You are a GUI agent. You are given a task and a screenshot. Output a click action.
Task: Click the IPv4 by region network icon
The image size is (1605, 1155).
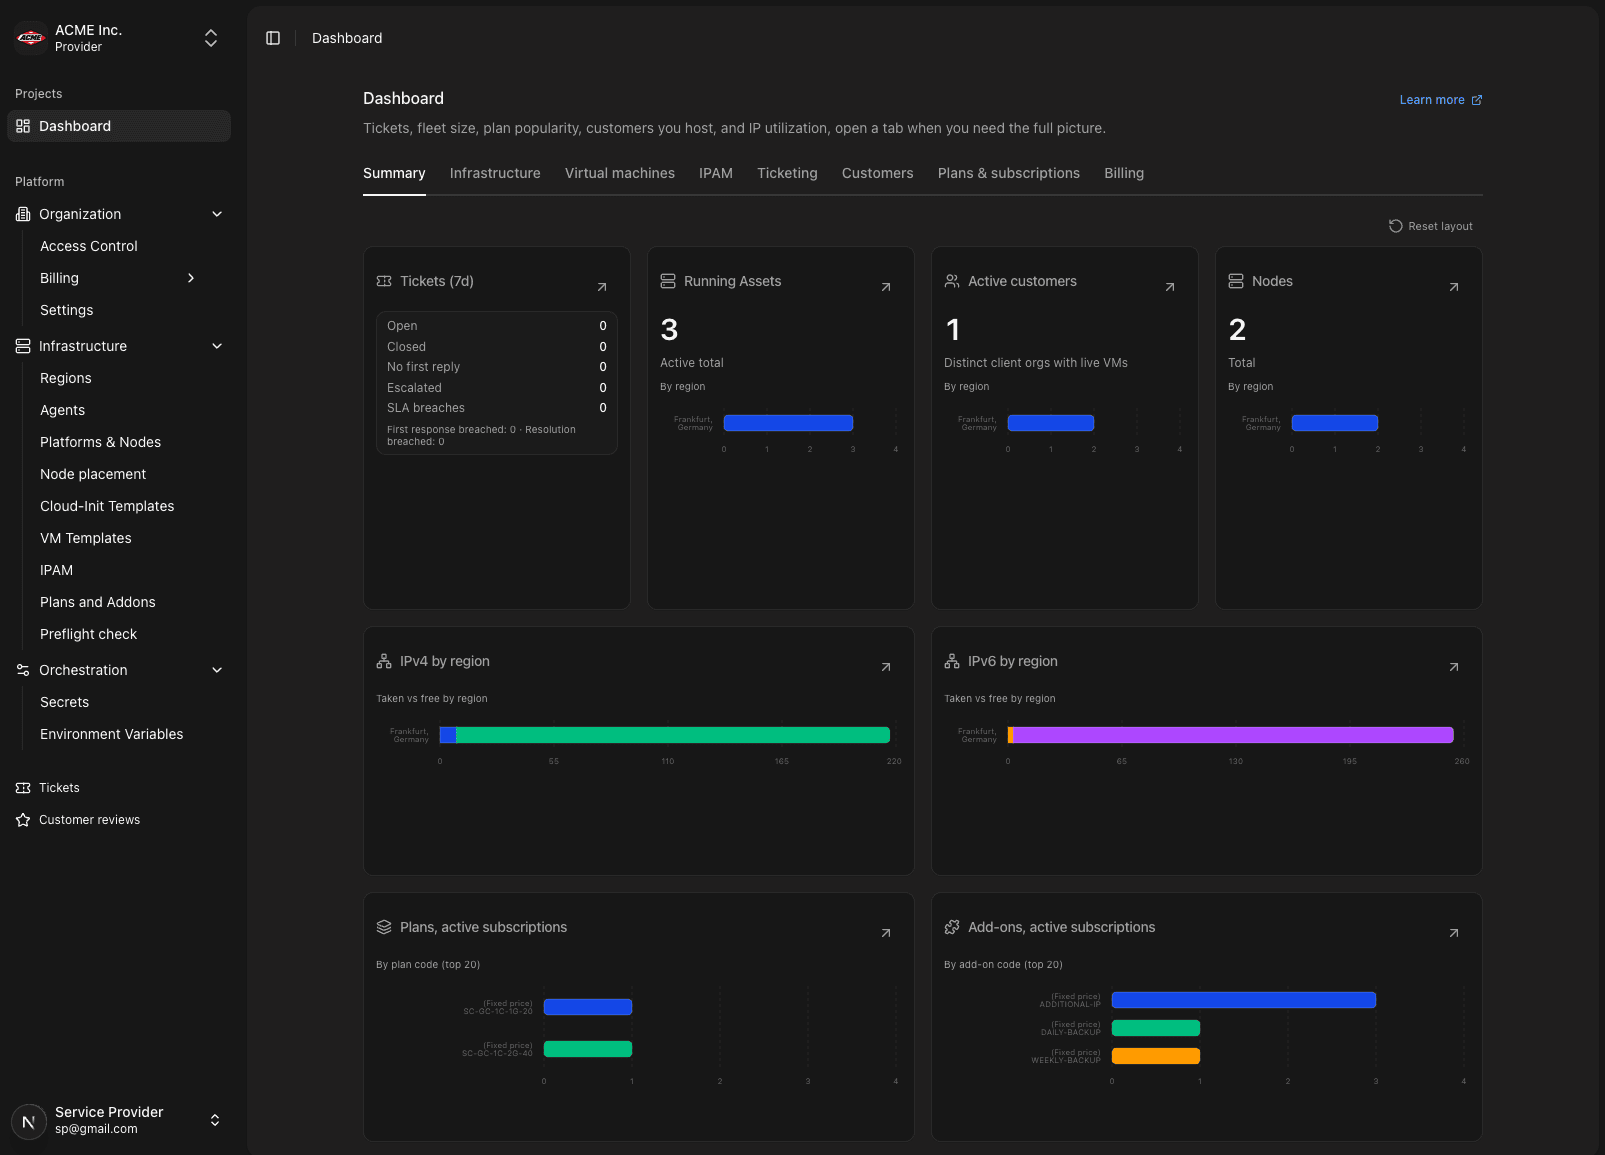(x=384, y=661)
